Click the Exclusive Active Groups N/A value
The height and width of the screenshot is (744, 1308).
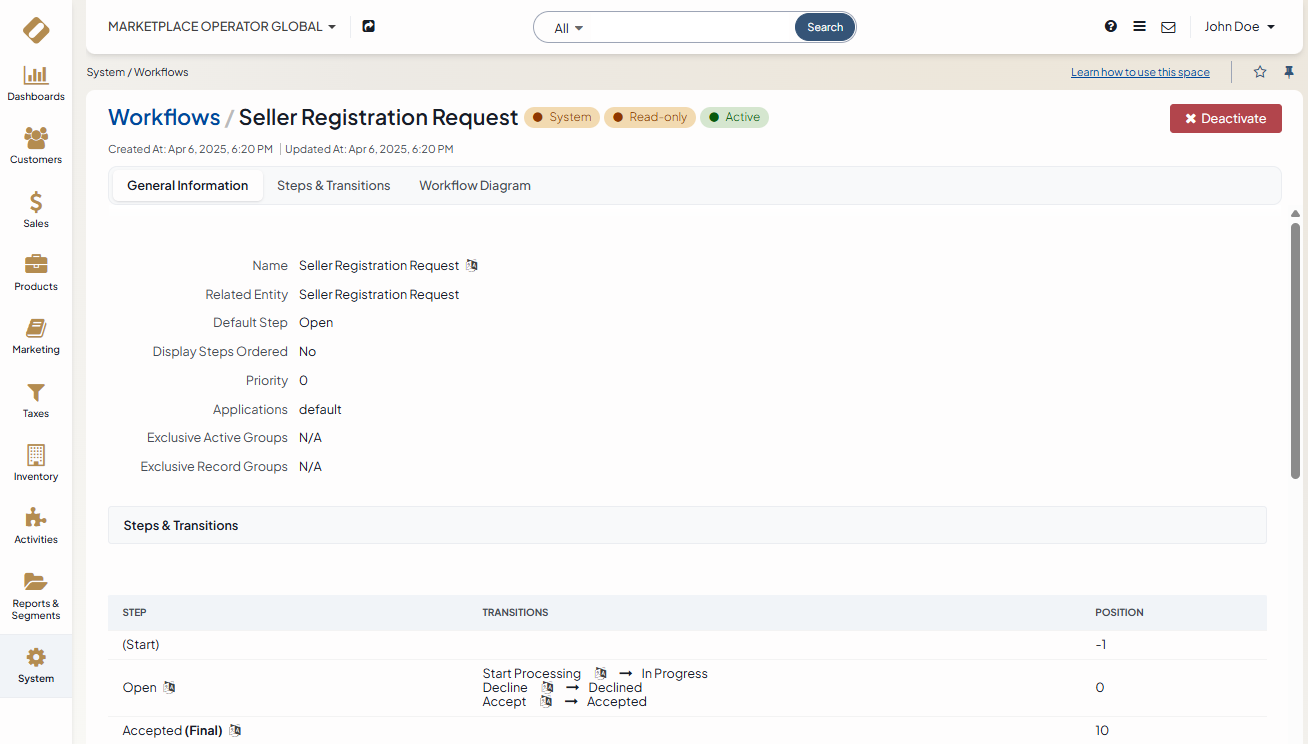[x=310, y=438]
